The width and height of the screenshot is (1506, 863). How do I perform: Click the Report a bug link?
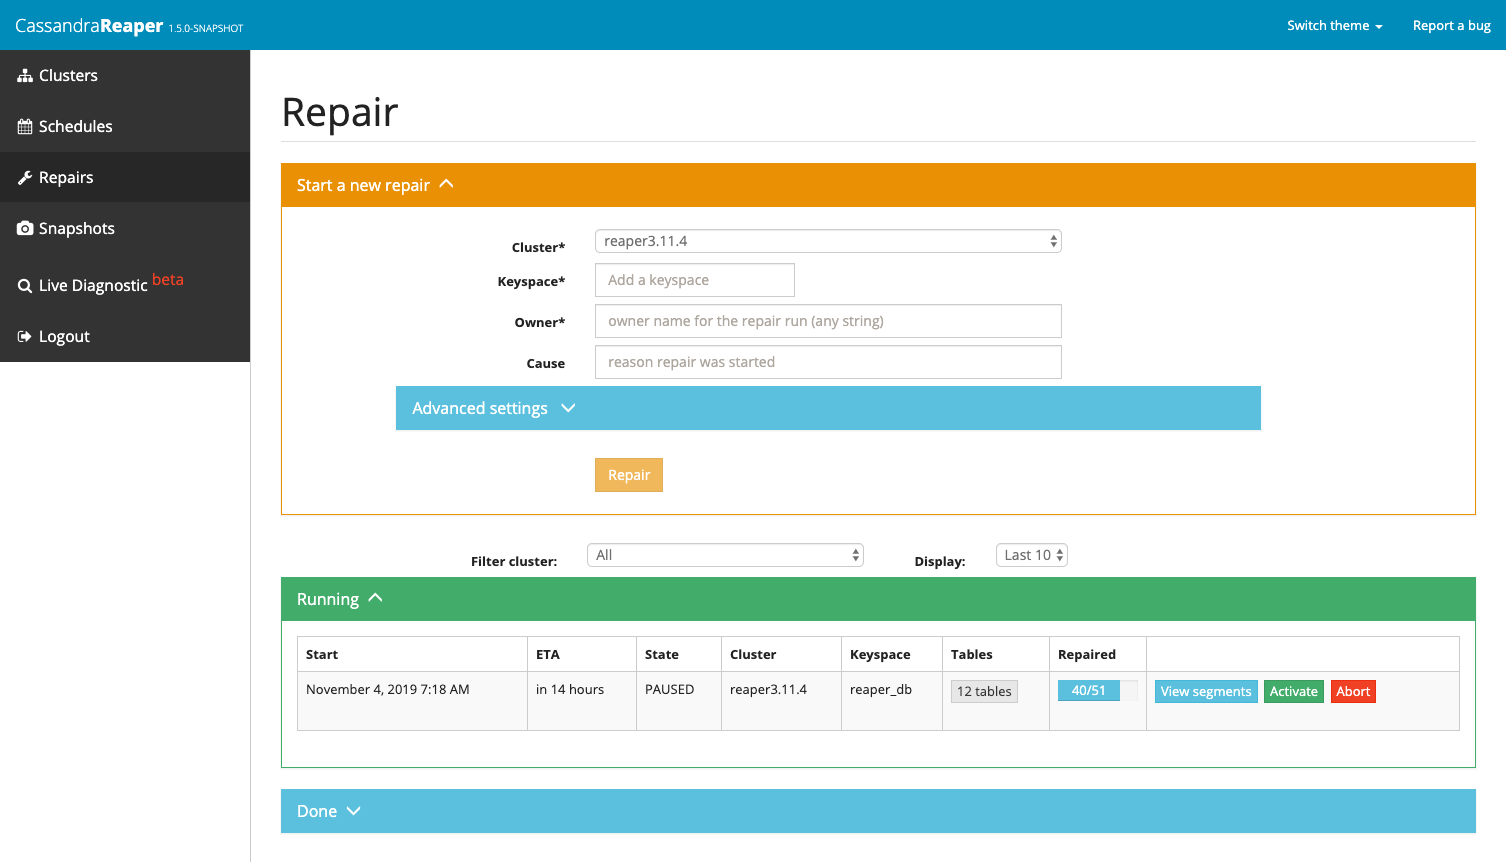click(1451, 26)
